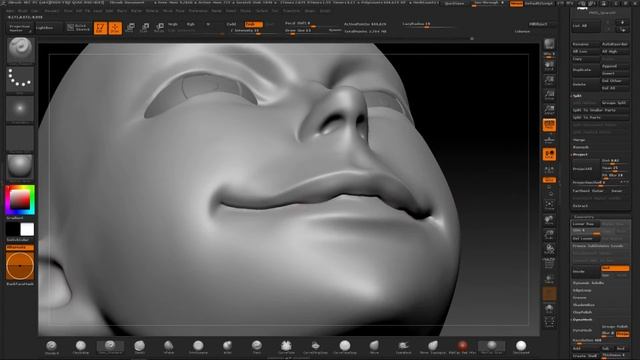Enable Zadd mode

[231, 24]
